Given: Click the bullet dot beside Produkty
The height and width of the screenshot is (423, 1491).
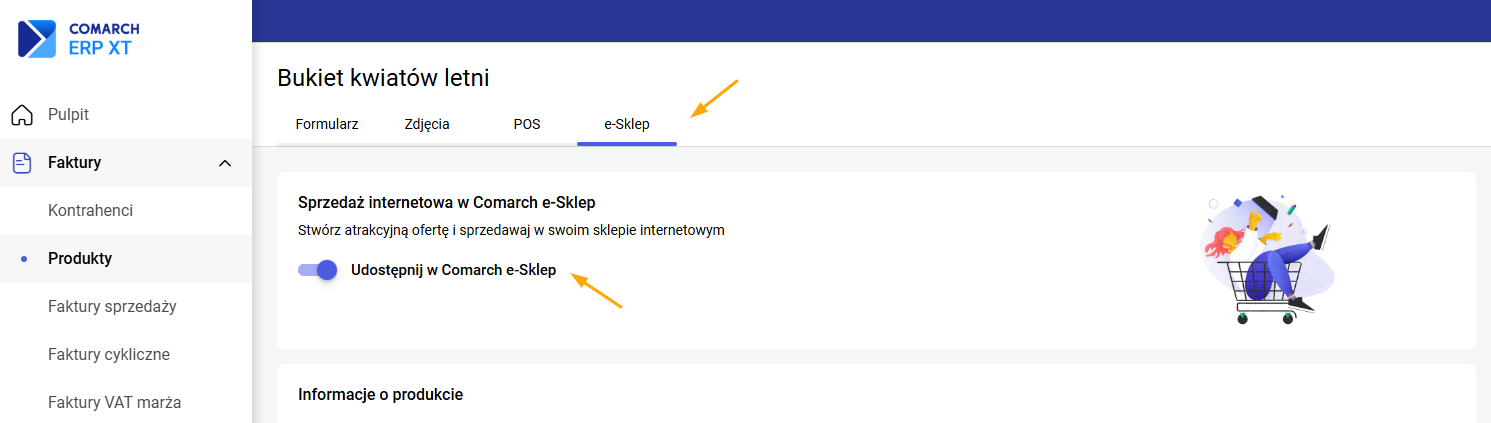Looking at the screenshot, I should [x=24, y=259].
